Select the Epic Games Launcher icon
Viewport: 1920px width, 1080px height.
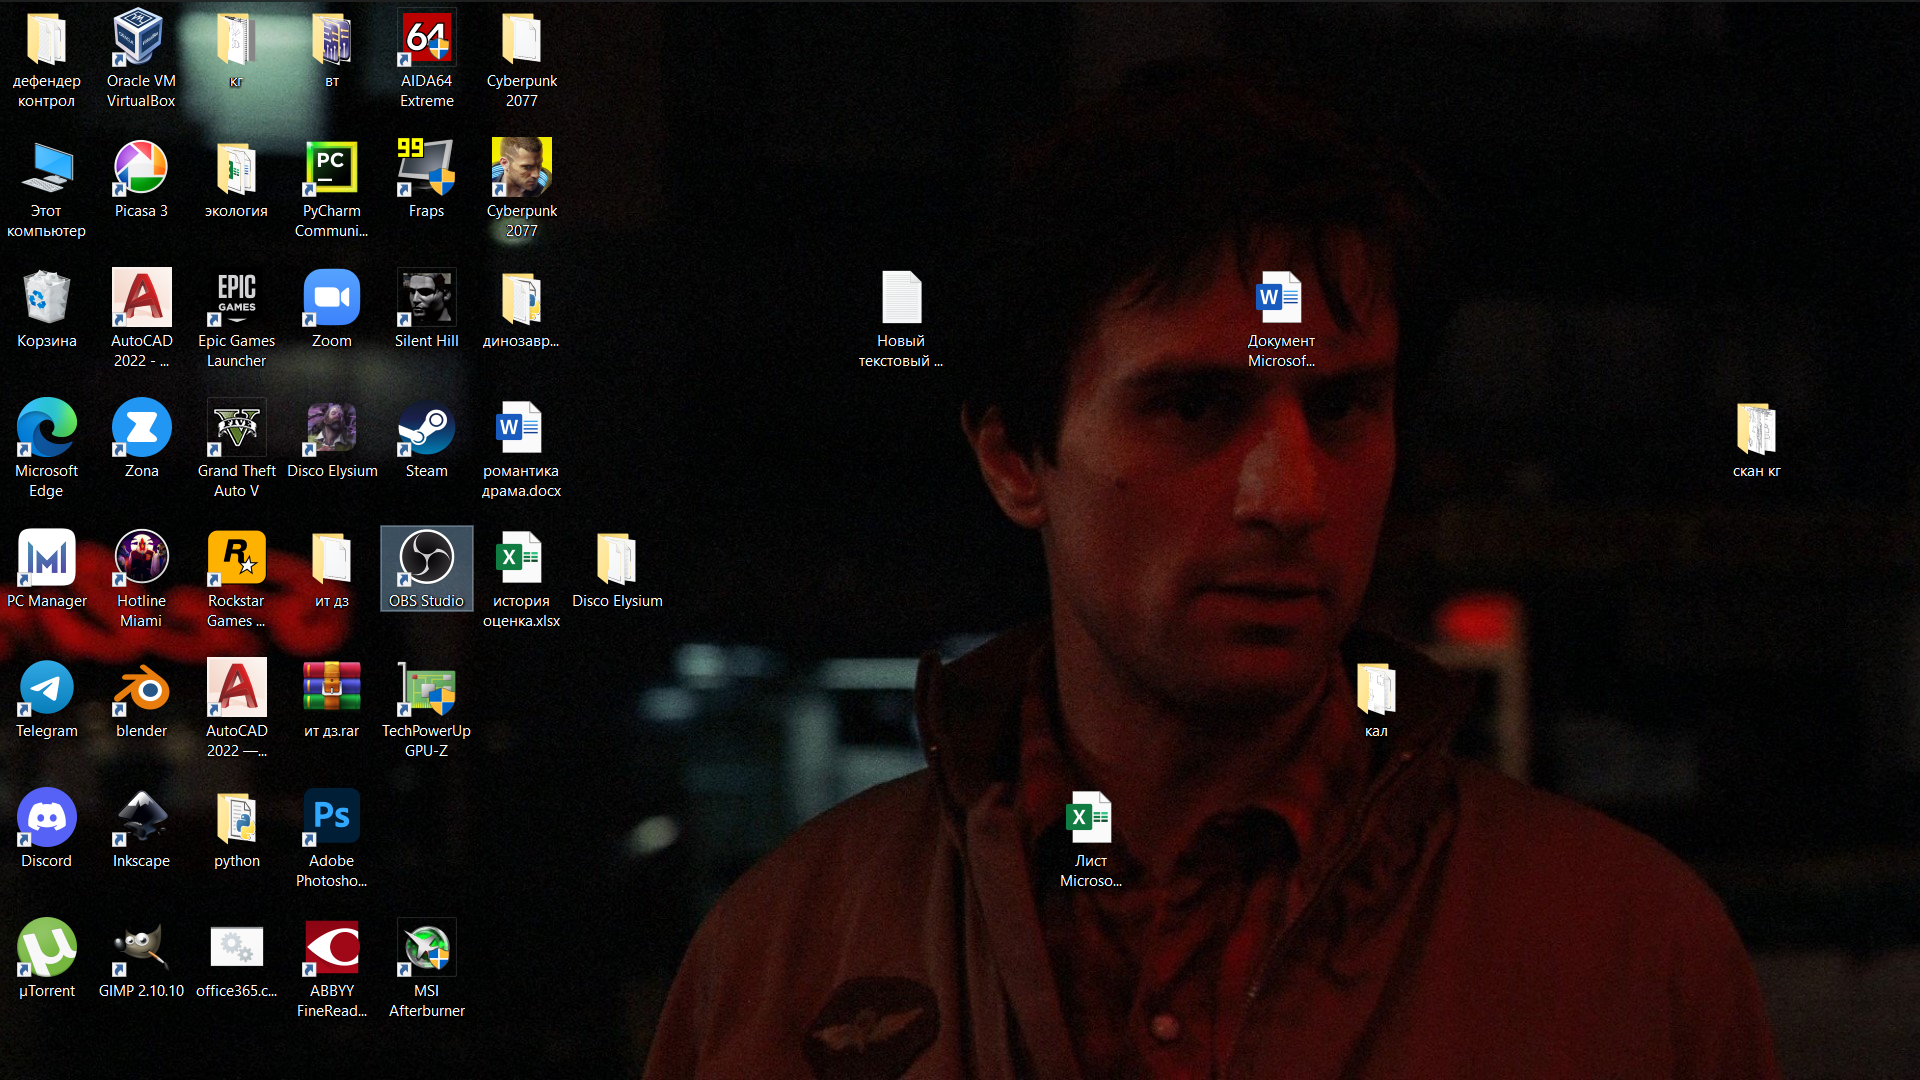(236, 318)
